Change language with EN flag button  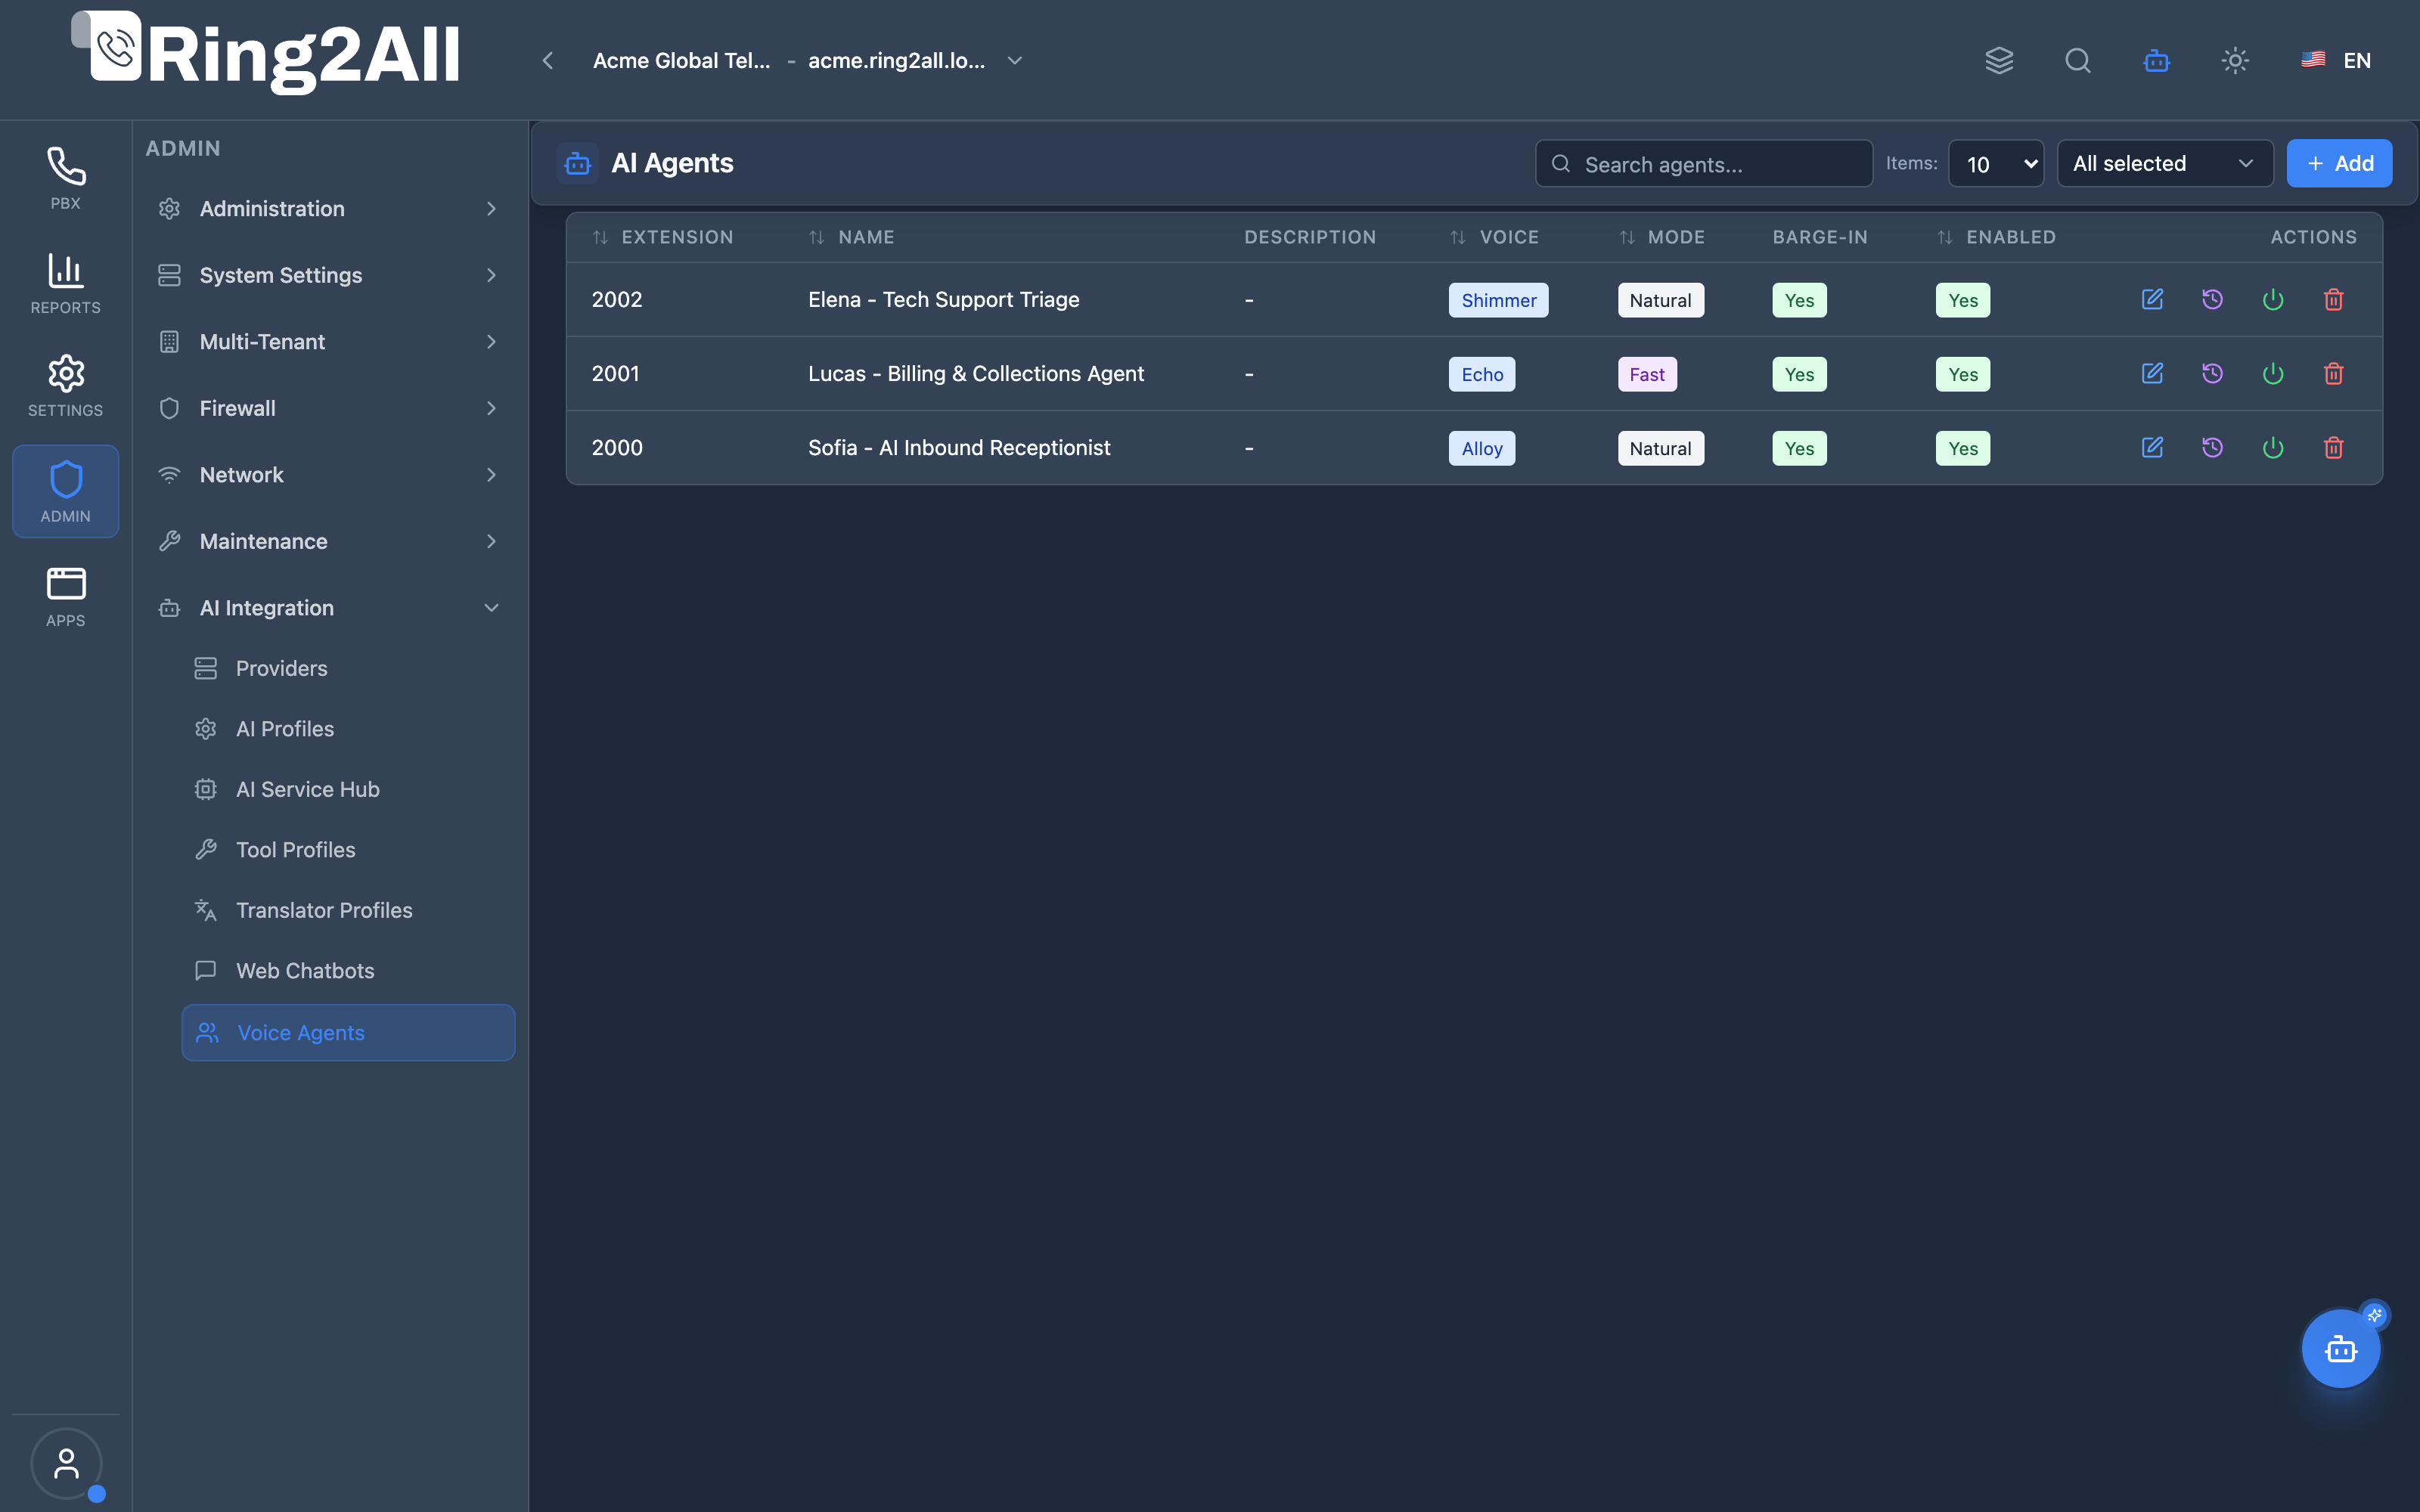pyautogui.click(x=2336, y=60)
